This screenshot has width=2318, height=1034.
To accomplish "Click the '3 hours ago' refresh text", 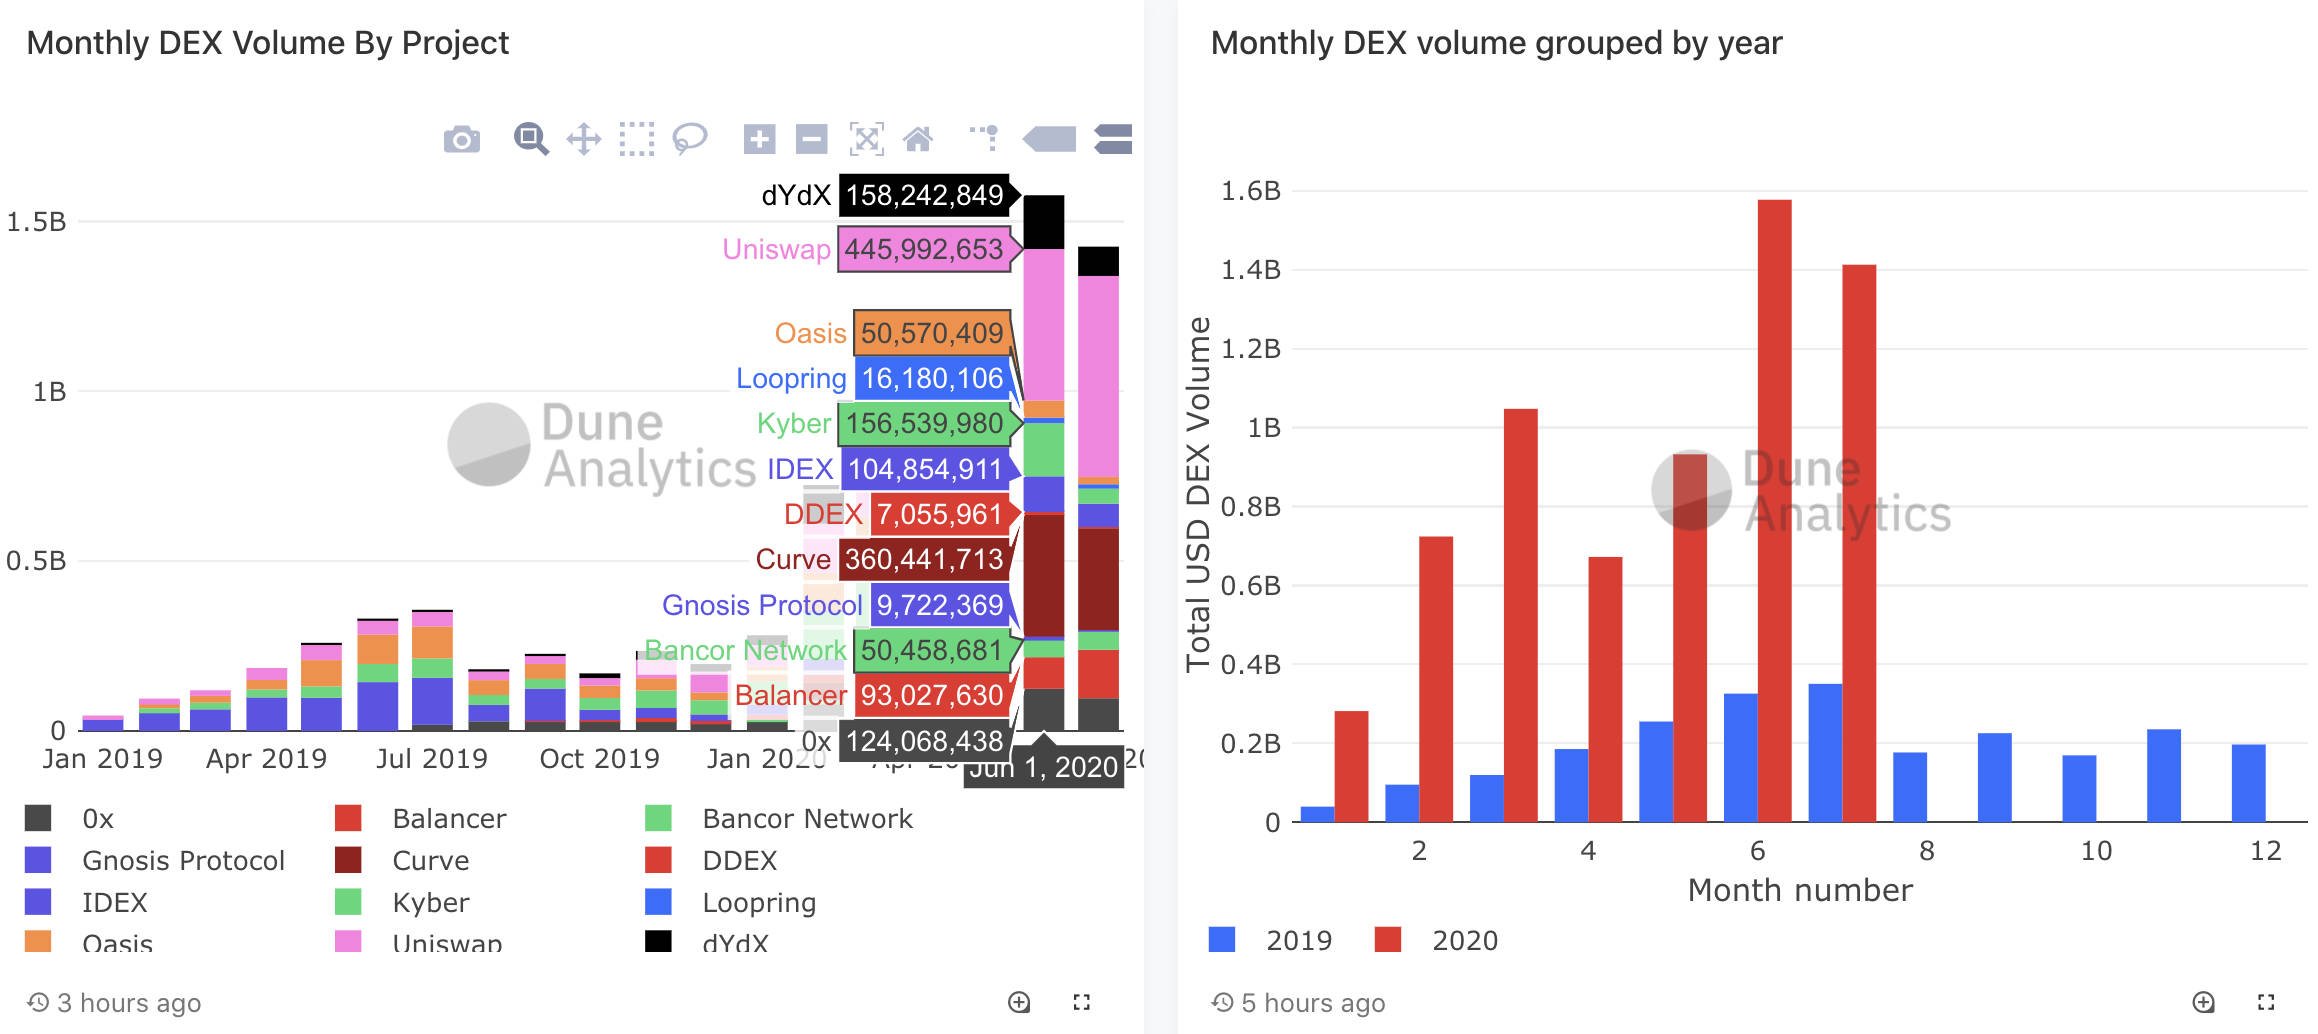I will point(129,1002).
